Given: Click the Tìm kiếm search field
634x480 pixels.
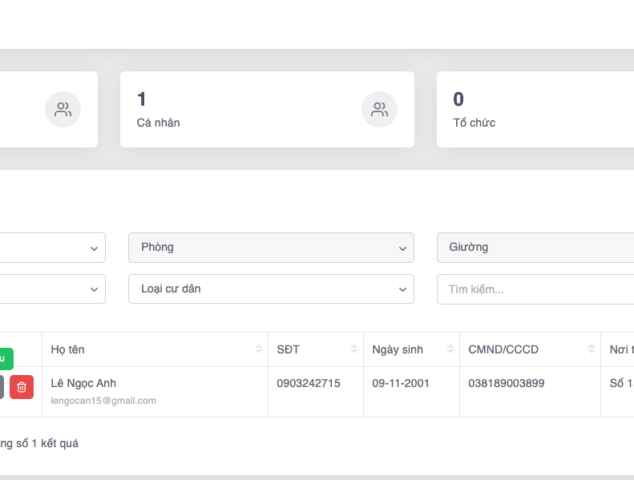Looking at the screenshot, I should (535, 289).
